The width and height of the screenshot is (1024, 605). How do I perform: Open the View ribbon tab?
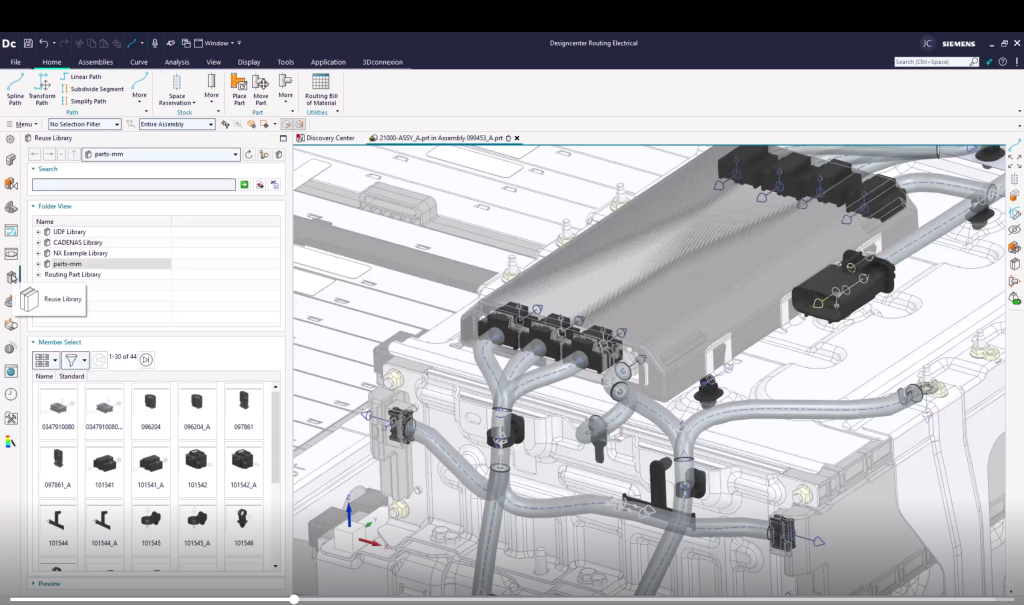coord(214,62)
